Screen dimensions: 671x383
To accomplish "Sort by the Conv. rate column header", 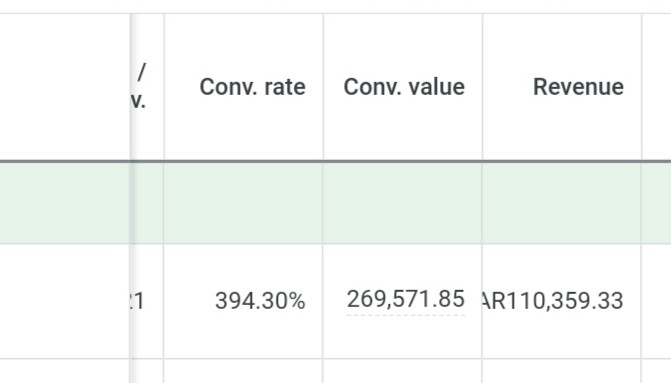I will click(252, 87).
